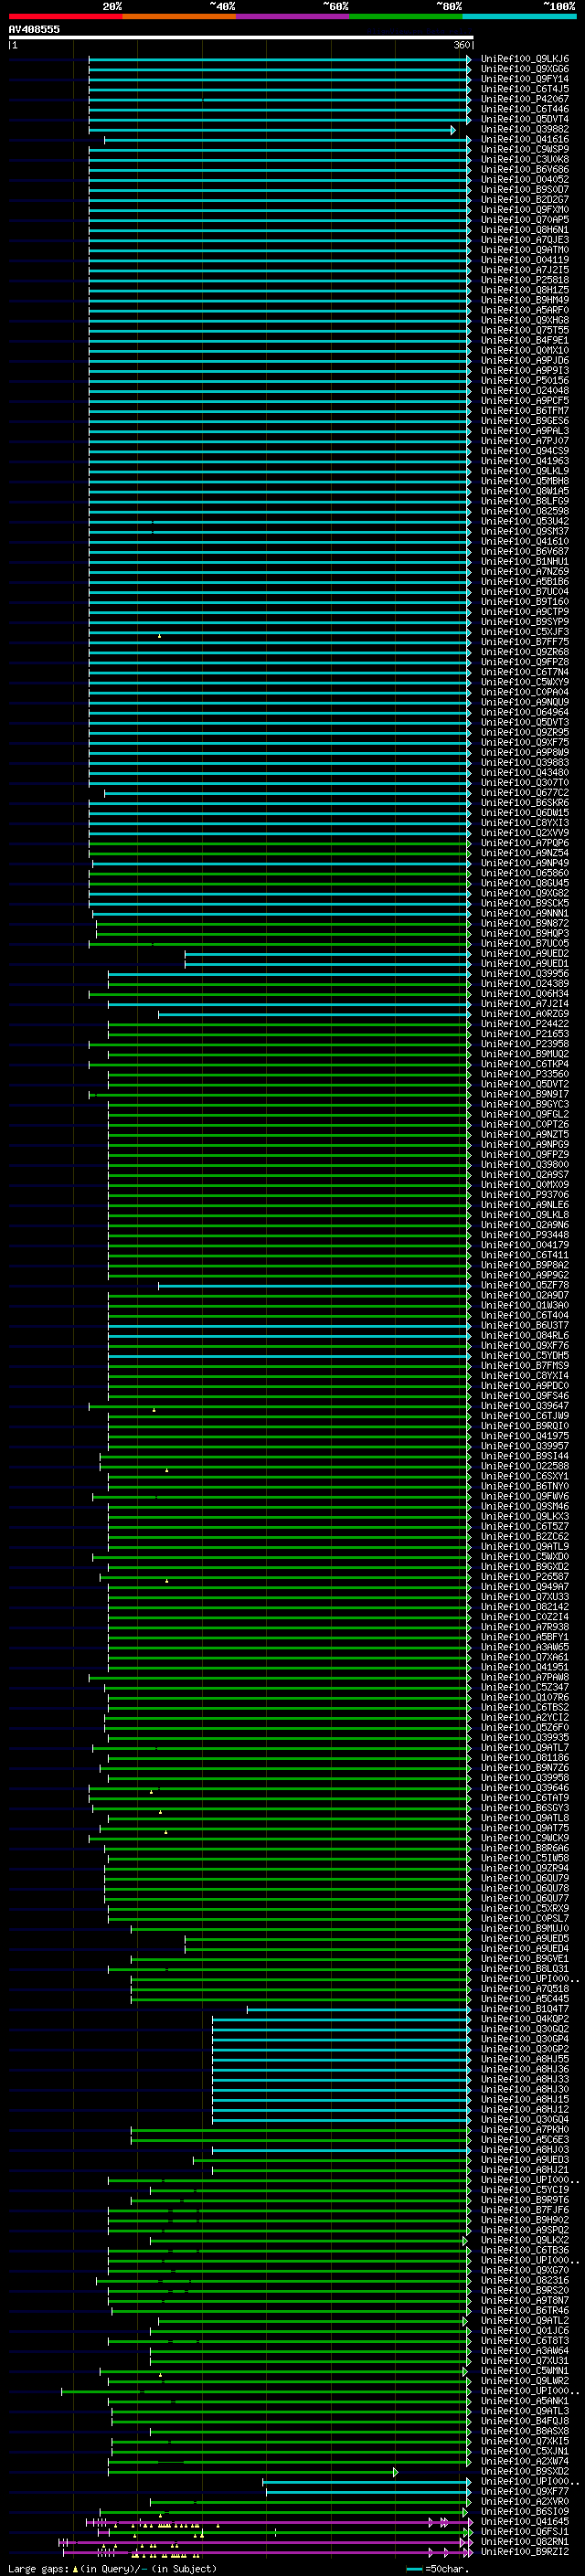
Task: Select label UniRef100_Q6FSJ1
Action: (525, 2531)
